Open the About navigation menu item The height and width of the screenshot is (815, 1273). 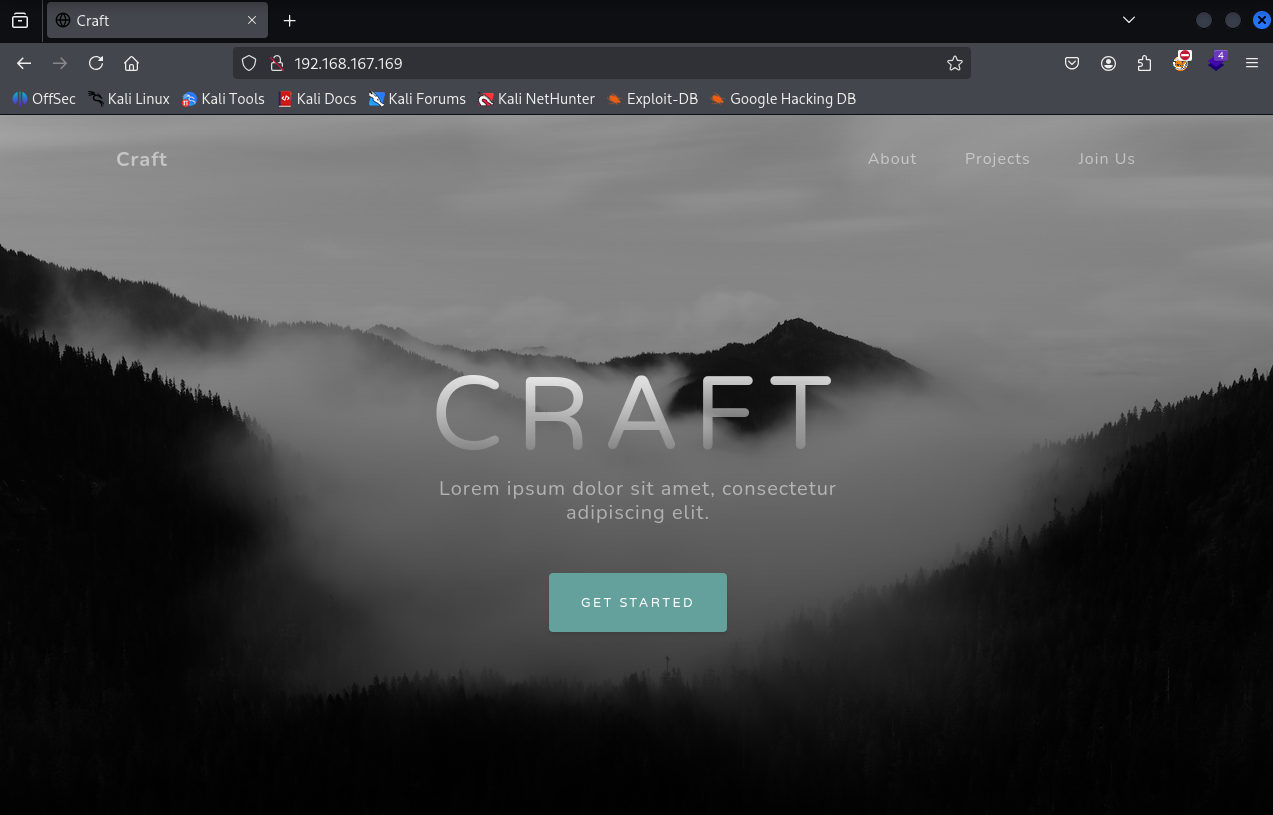(892, 159)
